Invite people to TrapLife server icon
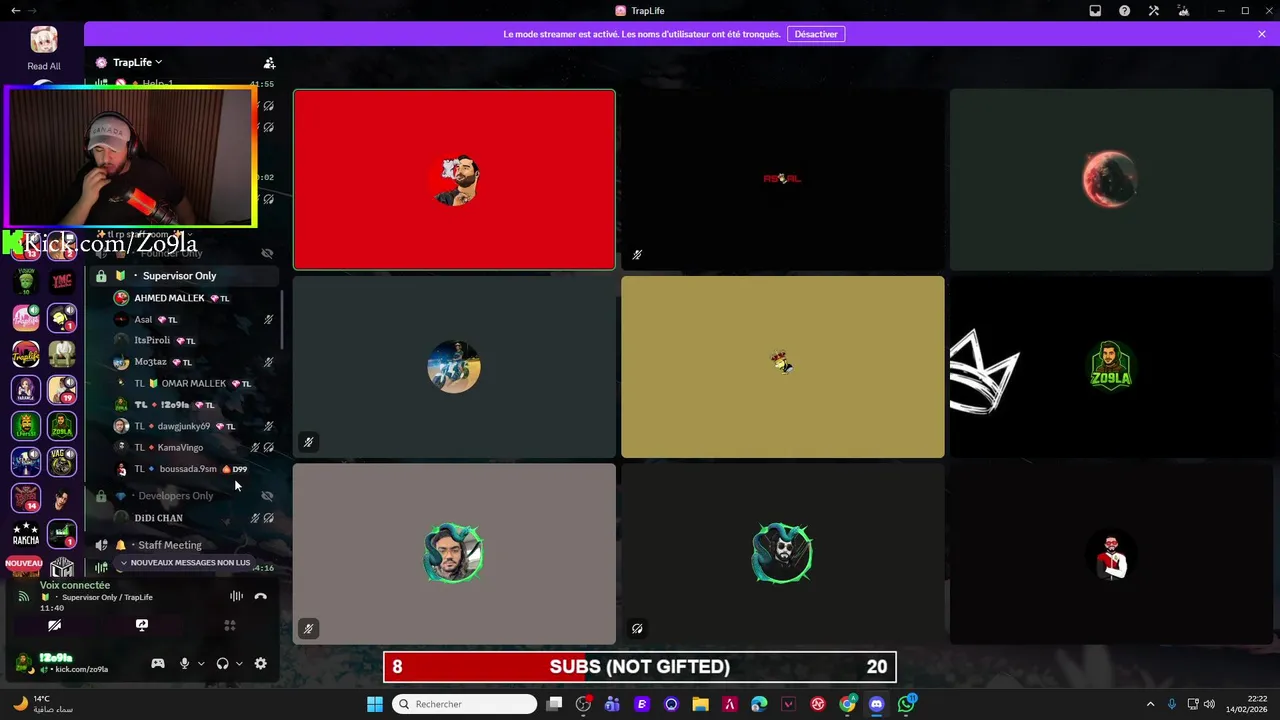Image resolution: width=1280 pixels, height=720 pixels. pos(269,62)
